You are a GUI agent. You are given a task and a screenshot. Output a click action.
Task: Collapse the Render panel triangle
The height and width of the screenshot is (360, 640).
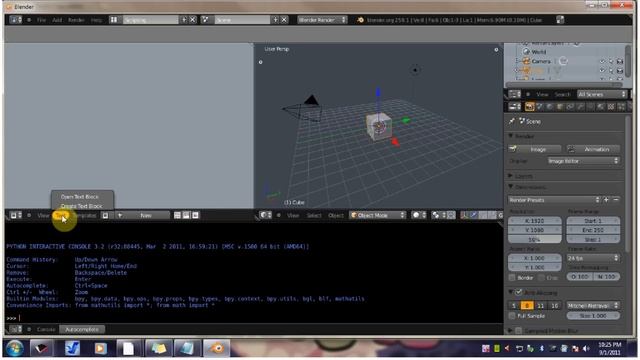pyautogui.click(x=511, y=136)
